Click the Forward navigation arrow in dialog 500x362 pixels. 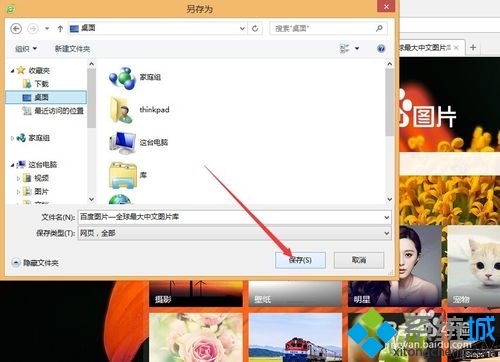(33, 29)
